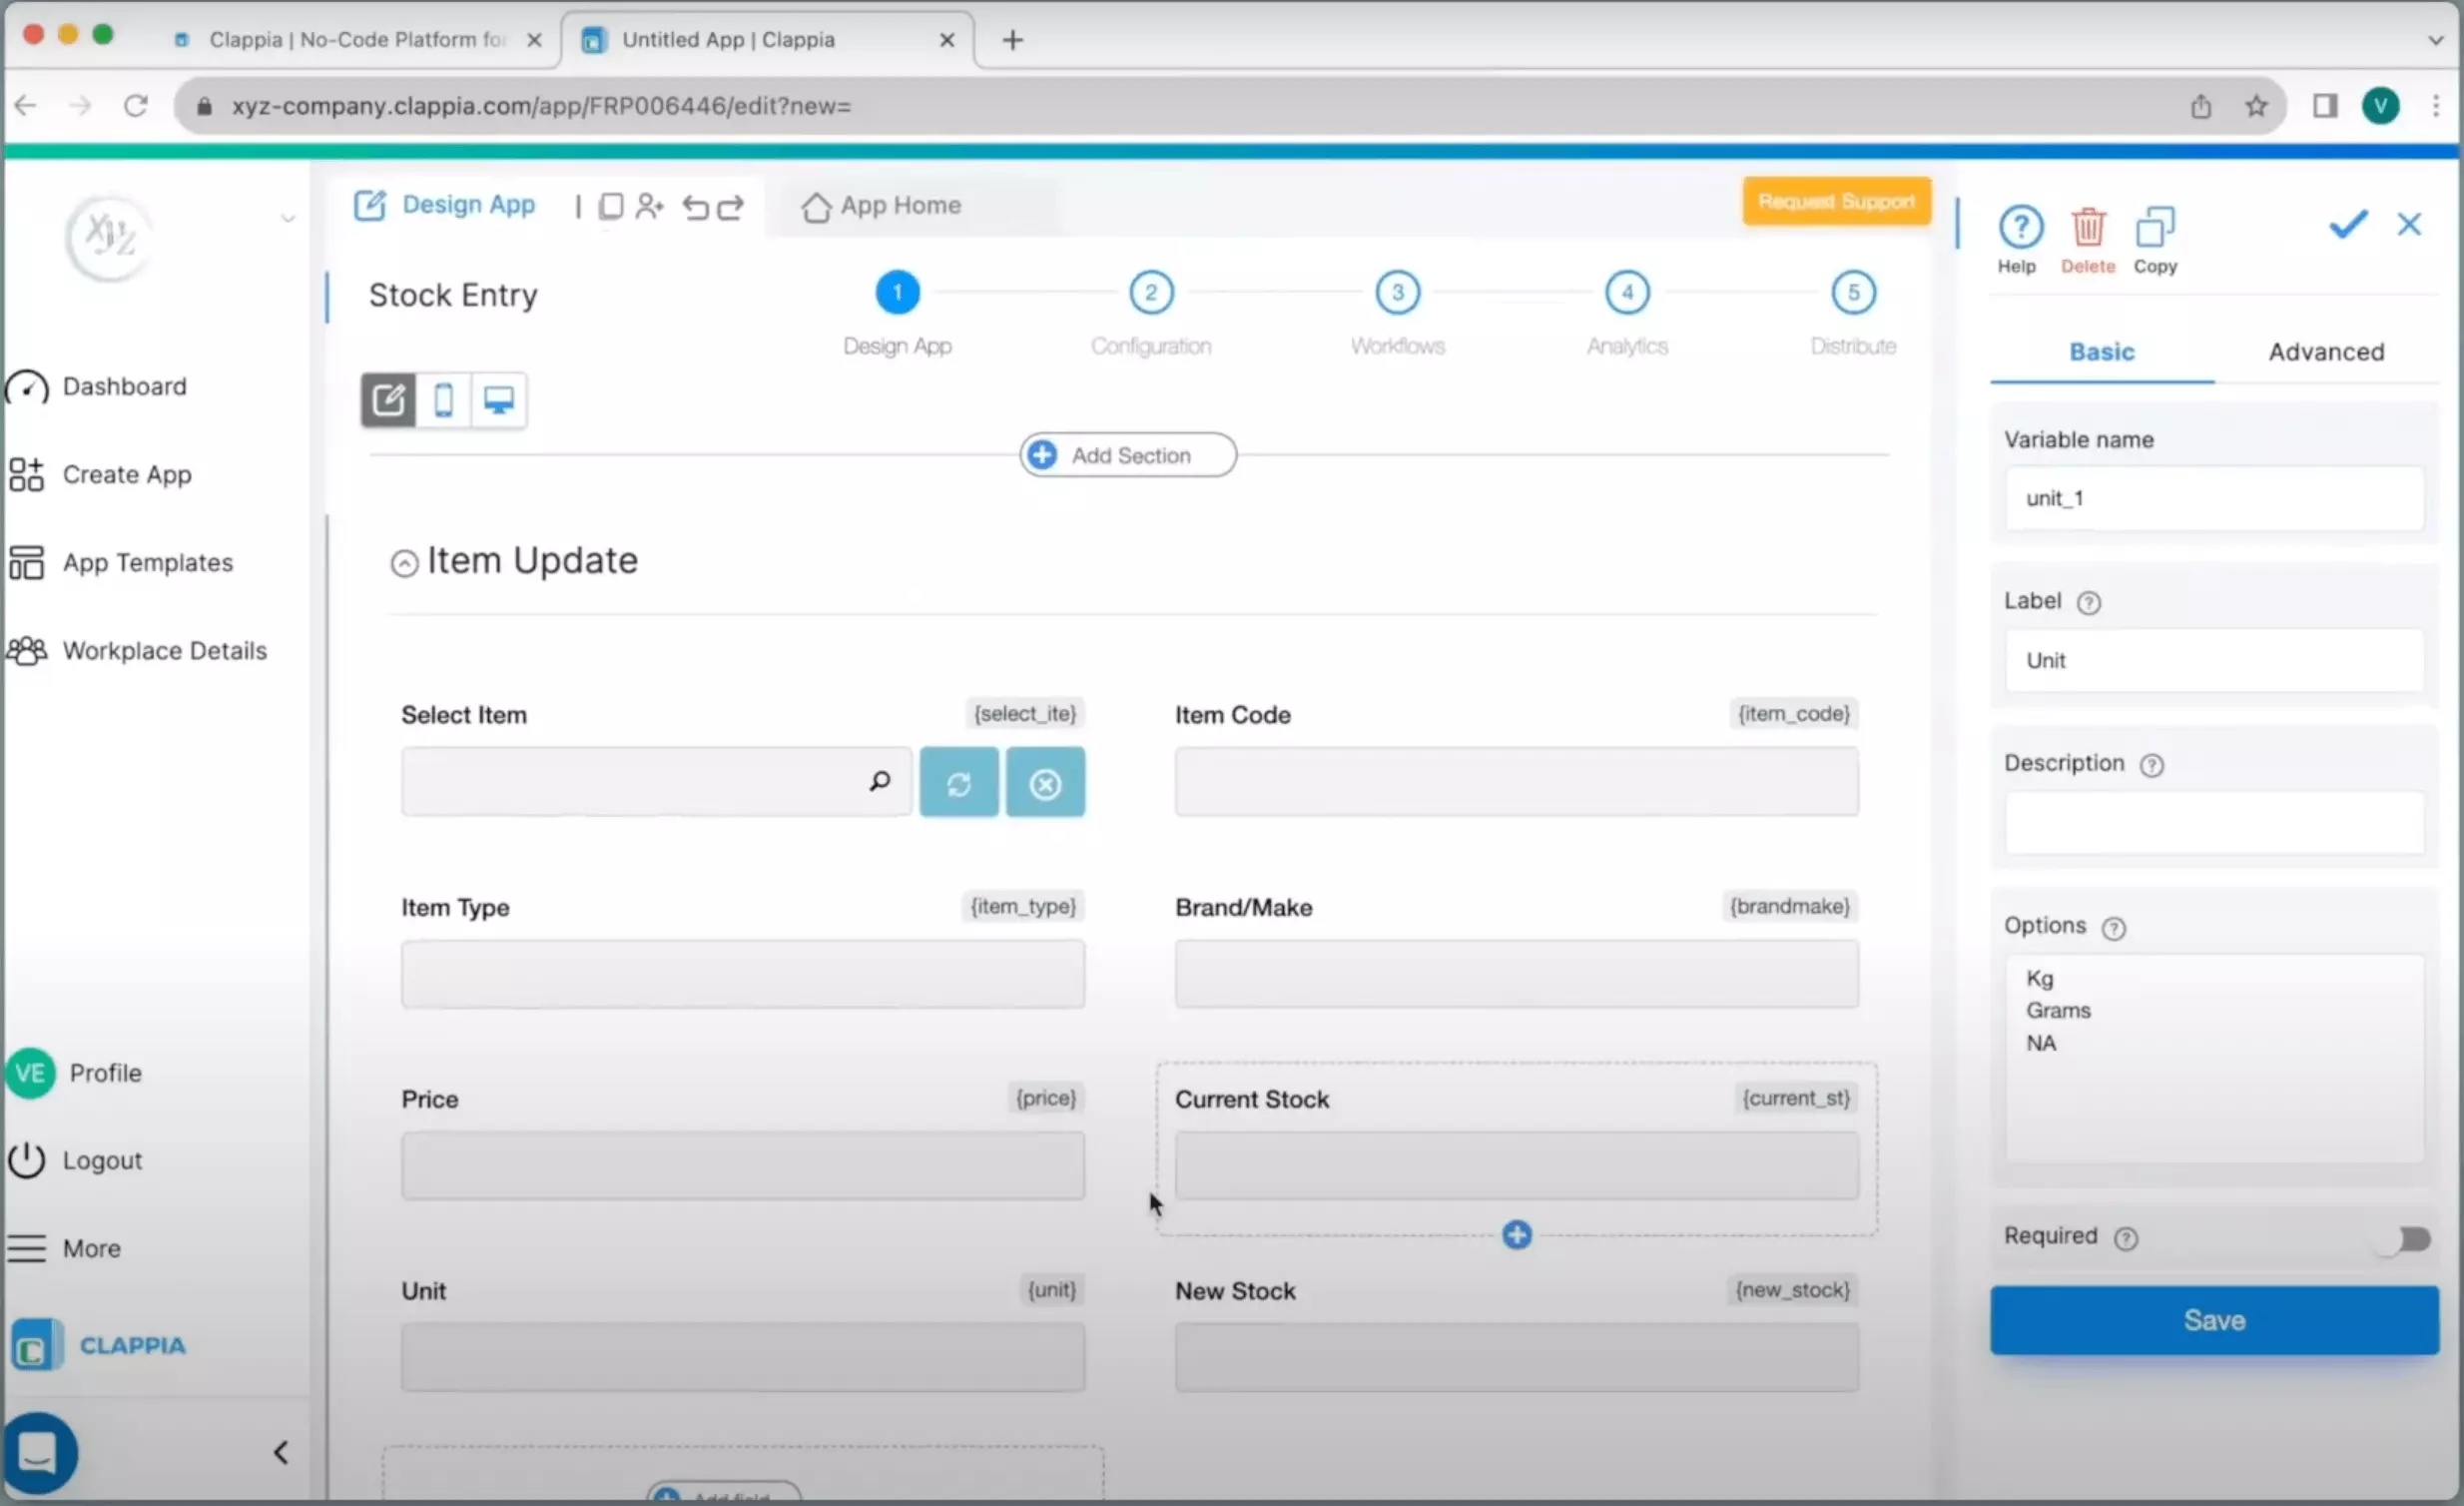
Task: Open the search icon in Select Item field
Action: point(879,781)
